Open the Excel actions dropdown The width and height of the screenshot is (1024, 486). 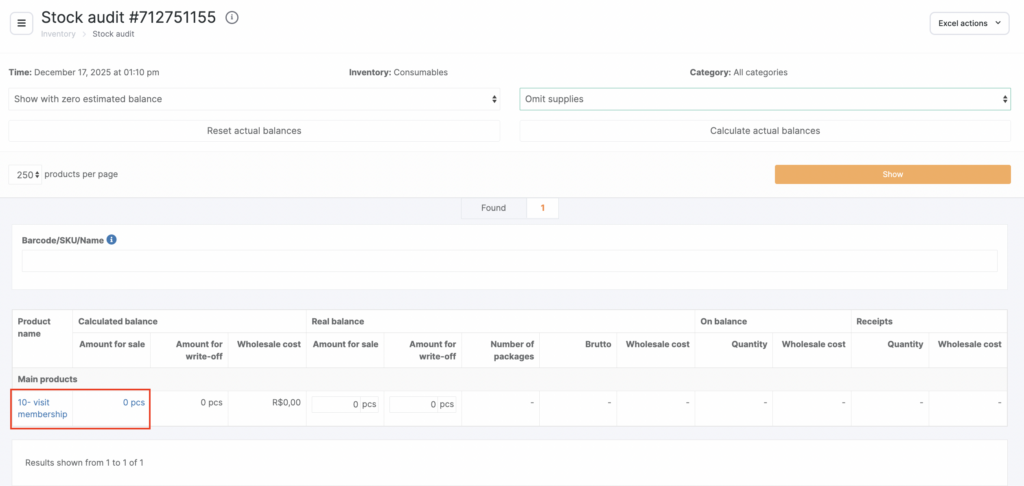pyautogui.click(x=969, y=23)
